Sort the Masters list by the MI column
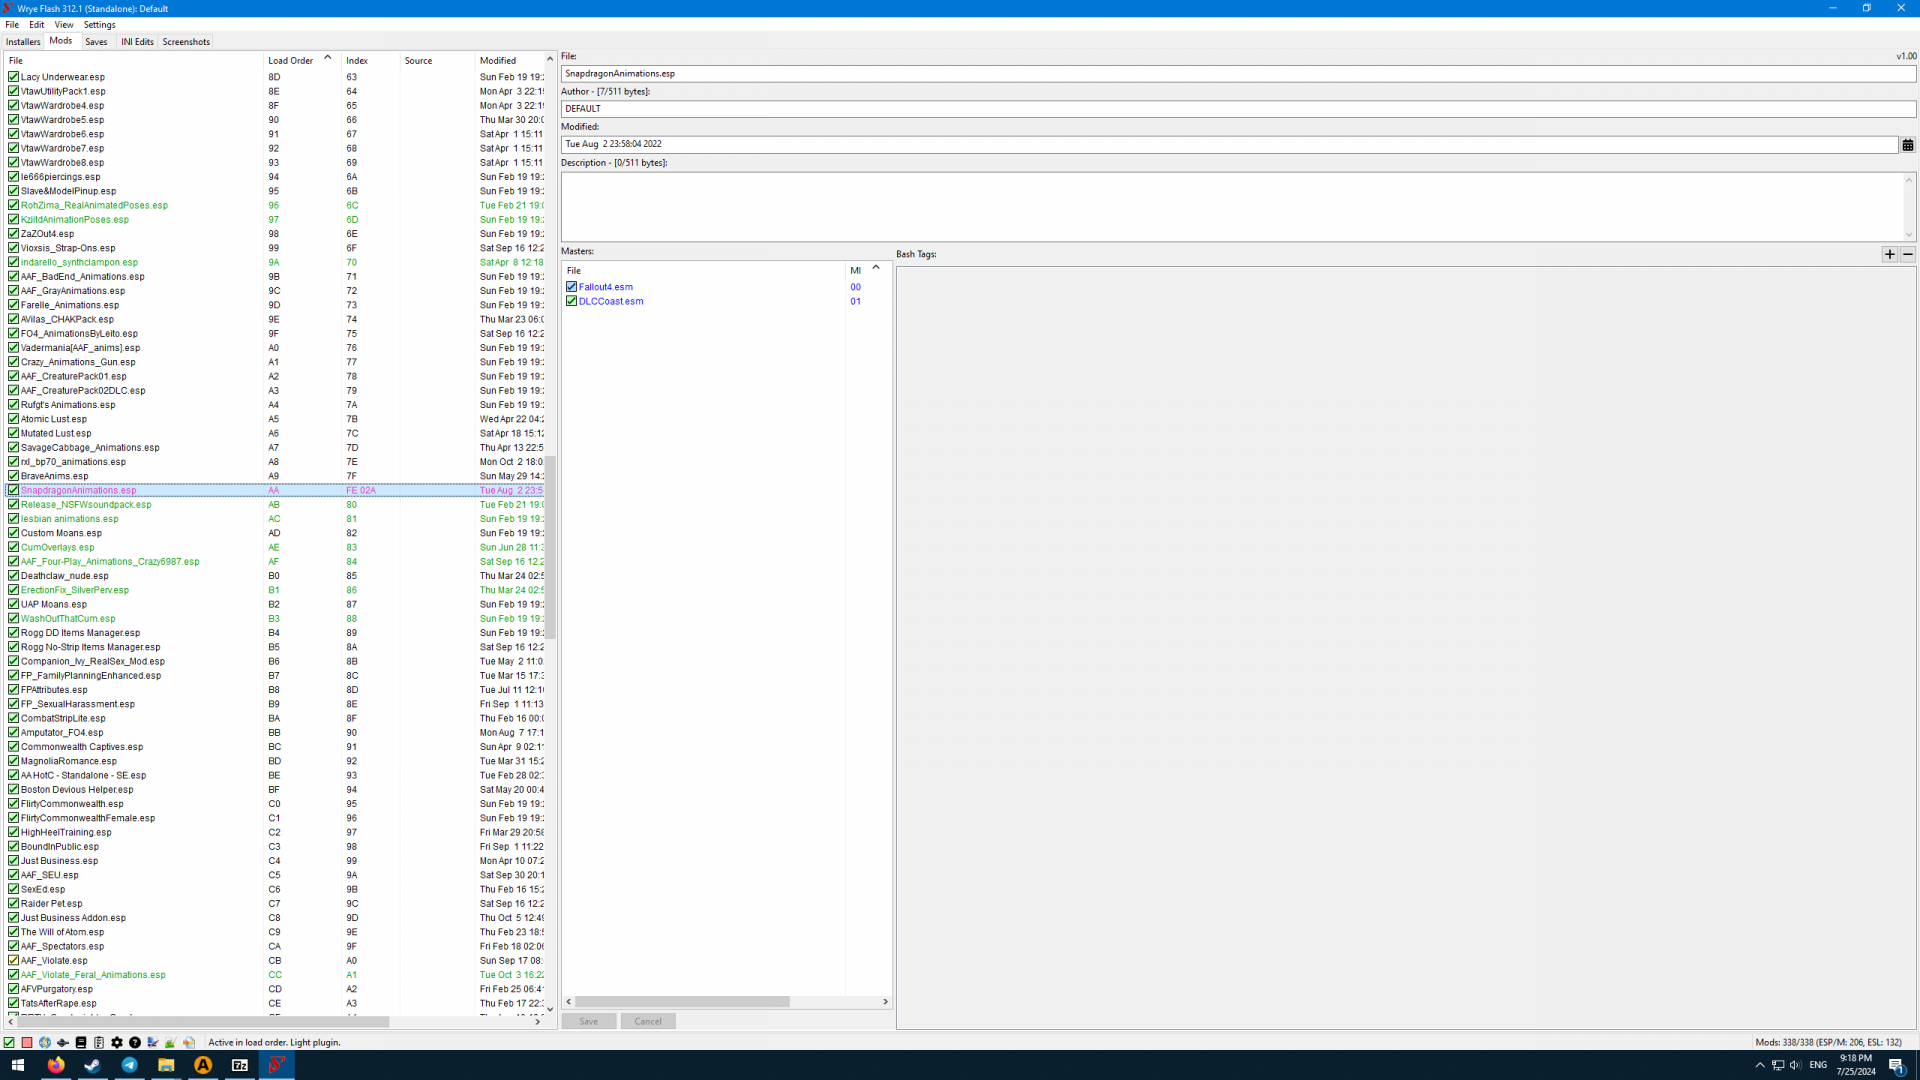Viewport: 1920px width, 1080px height. (856, 270)
